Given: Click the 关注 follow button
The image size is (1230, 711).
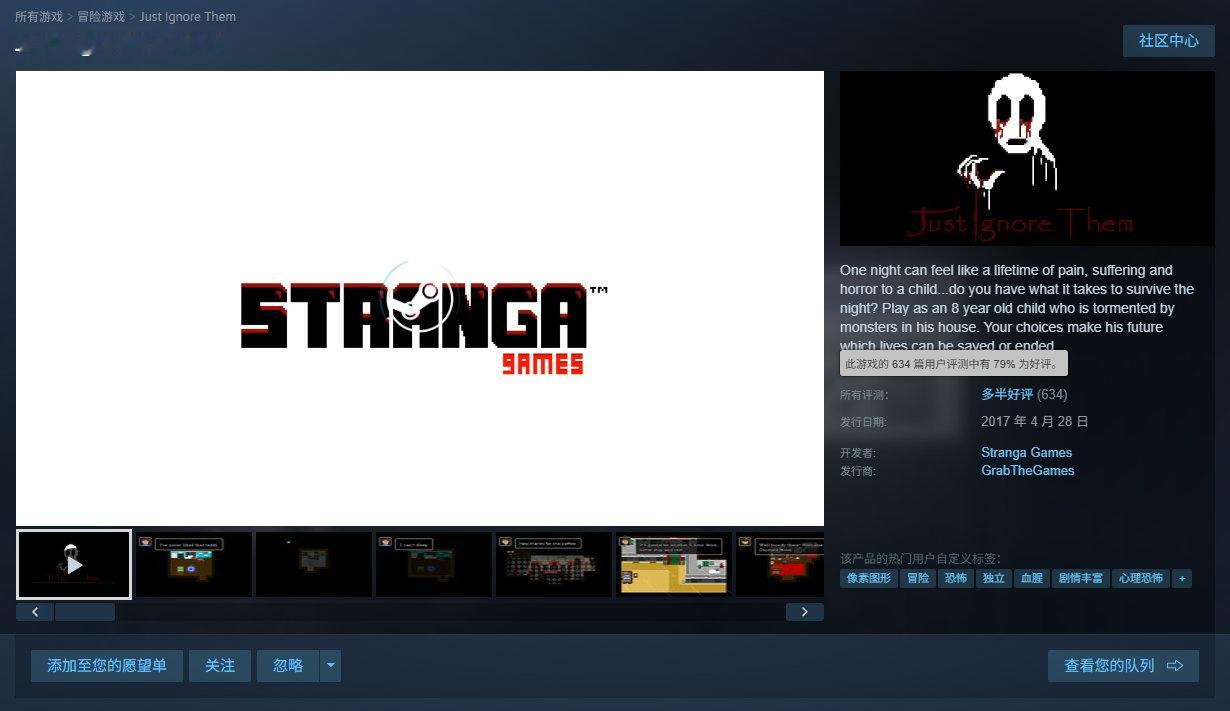Looking at the screenshot, I should point(219,665).
